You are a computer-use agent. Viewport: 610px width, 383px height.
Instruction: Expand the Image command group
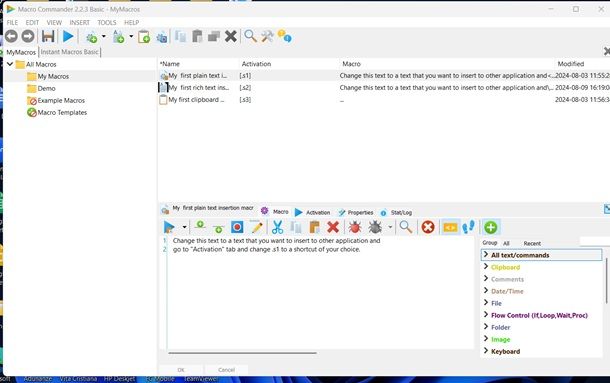tap(486, 339)
